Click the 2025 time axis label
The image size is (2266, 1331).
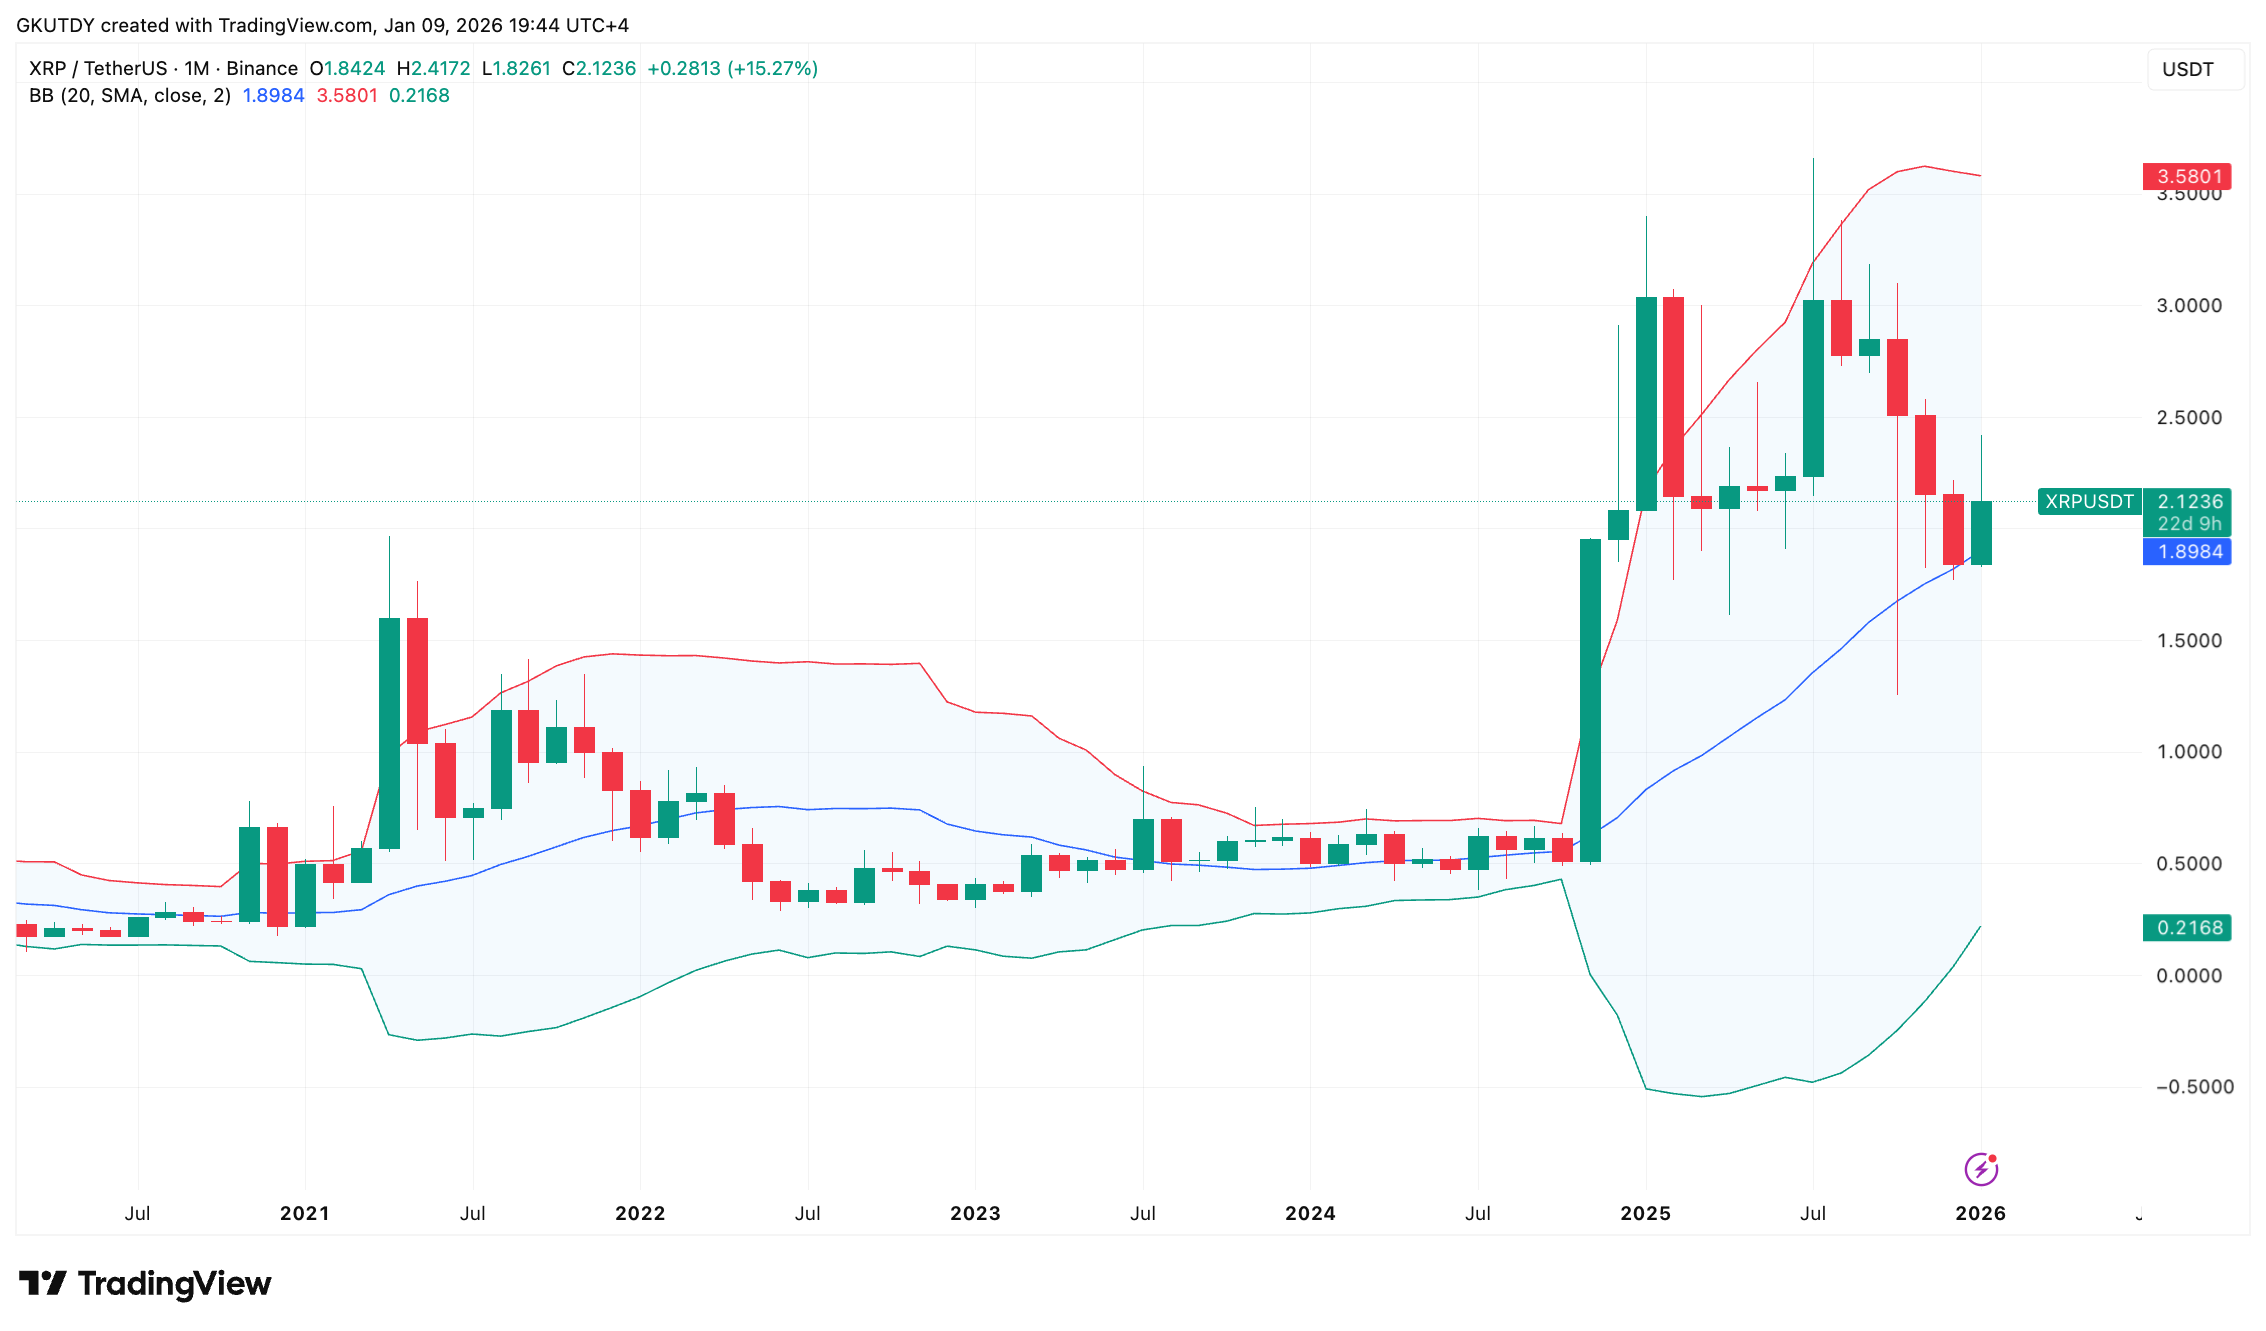pyautogui.click(x=1645, y=1213)
